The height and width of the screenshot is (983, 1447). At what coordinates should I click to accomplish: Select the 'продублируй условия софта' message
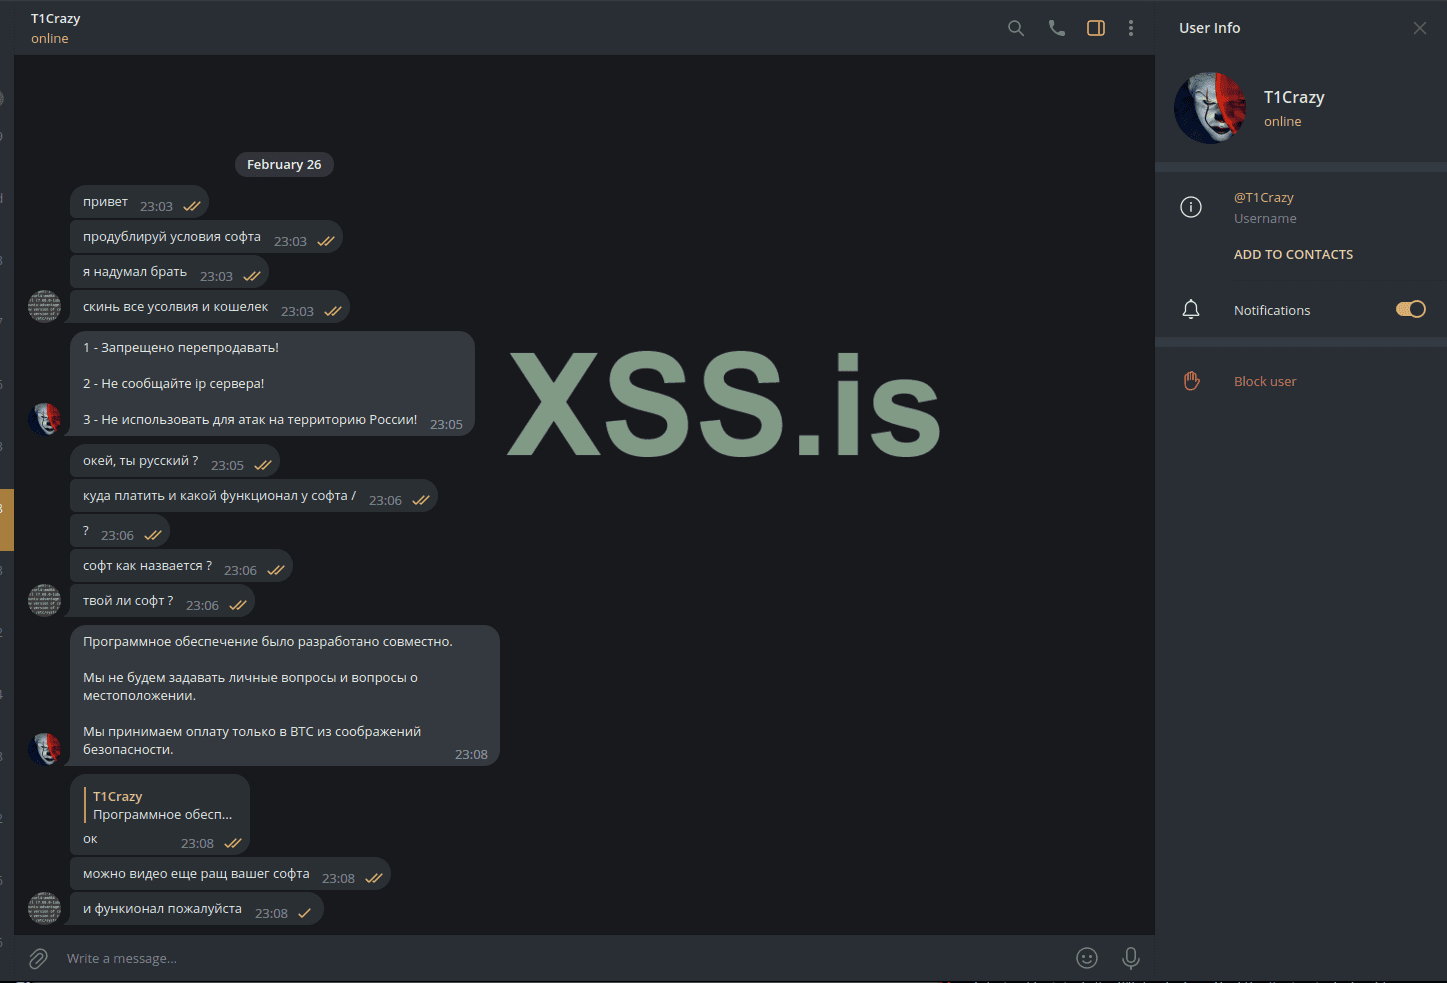coord(206,238)
